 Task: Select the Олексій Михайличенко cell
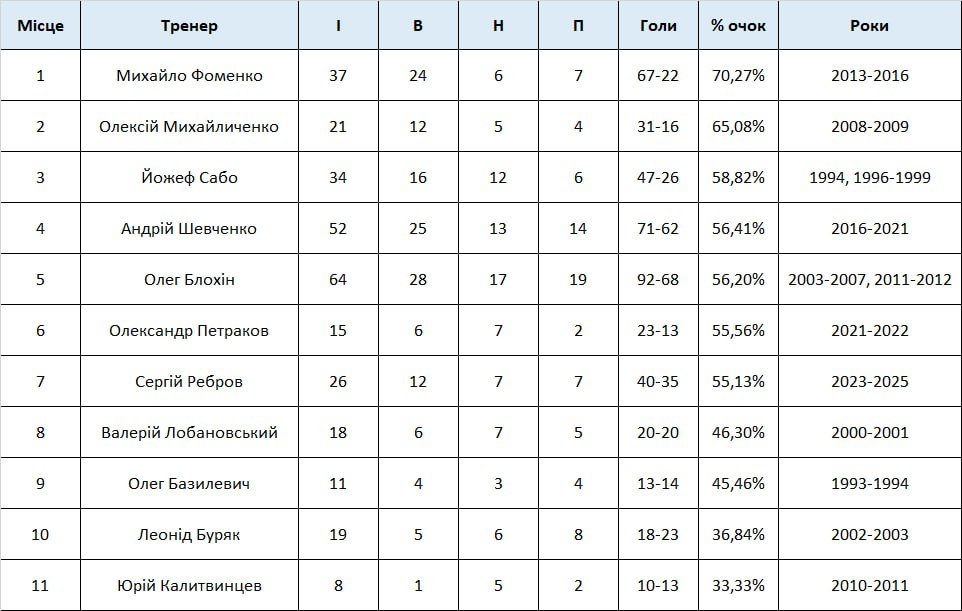tap(189, 127)
